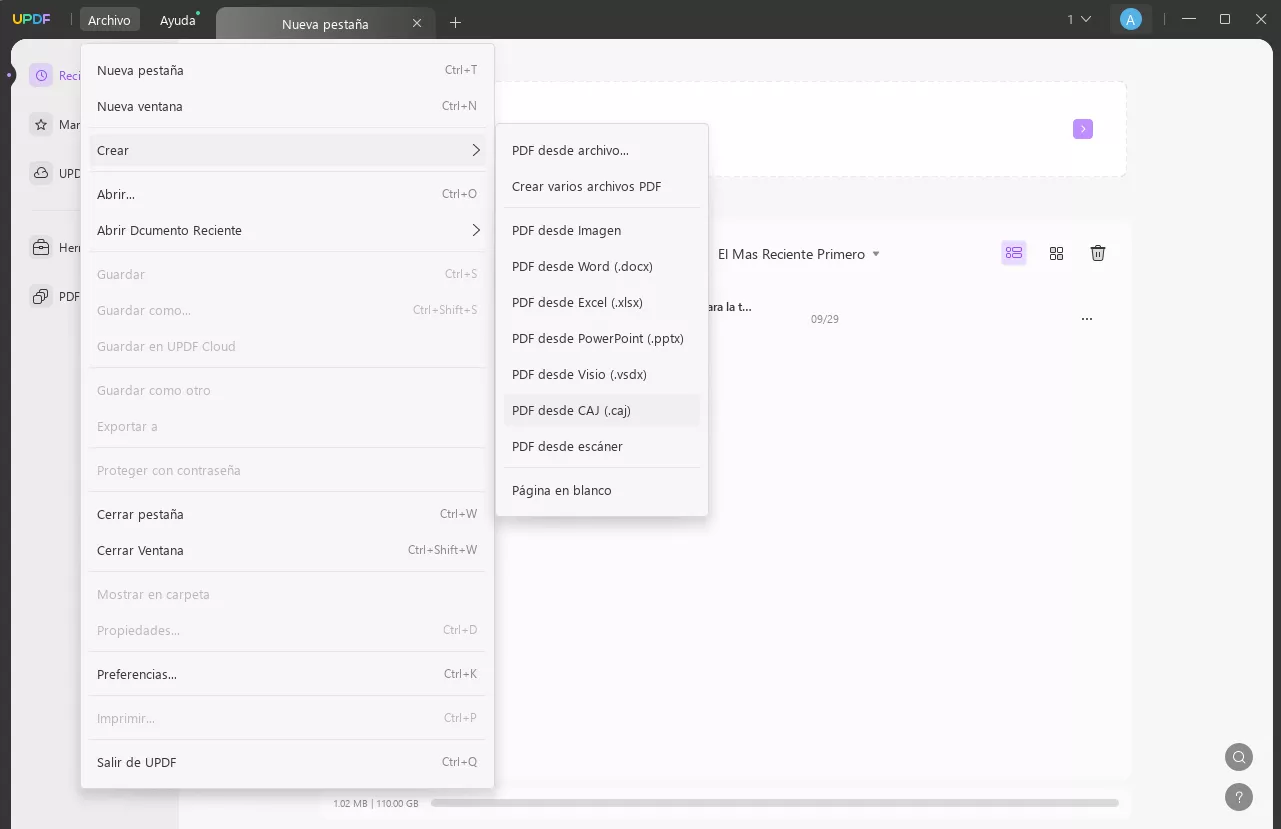Click the Ctrl+Q shortcut label
This screenshot has width=1281, height=829.
click(x=459, y=762)
